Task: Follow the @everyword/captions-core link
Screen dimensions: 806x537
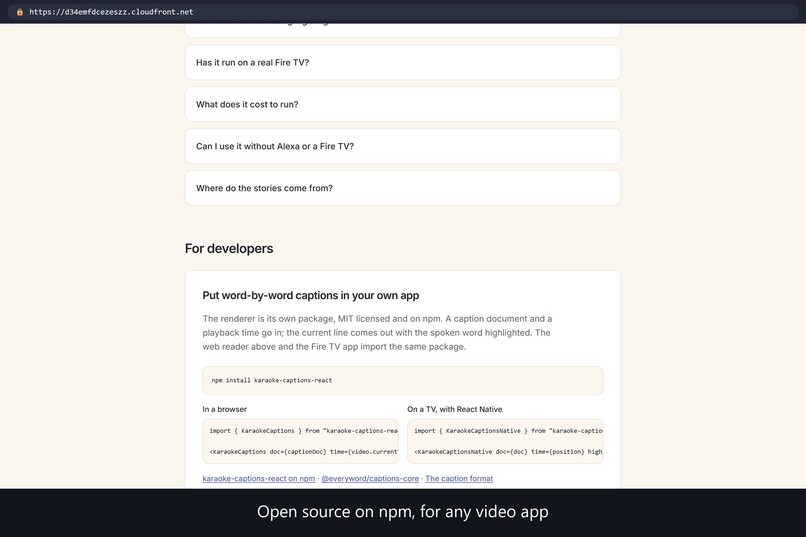Action: click(370, 478)
